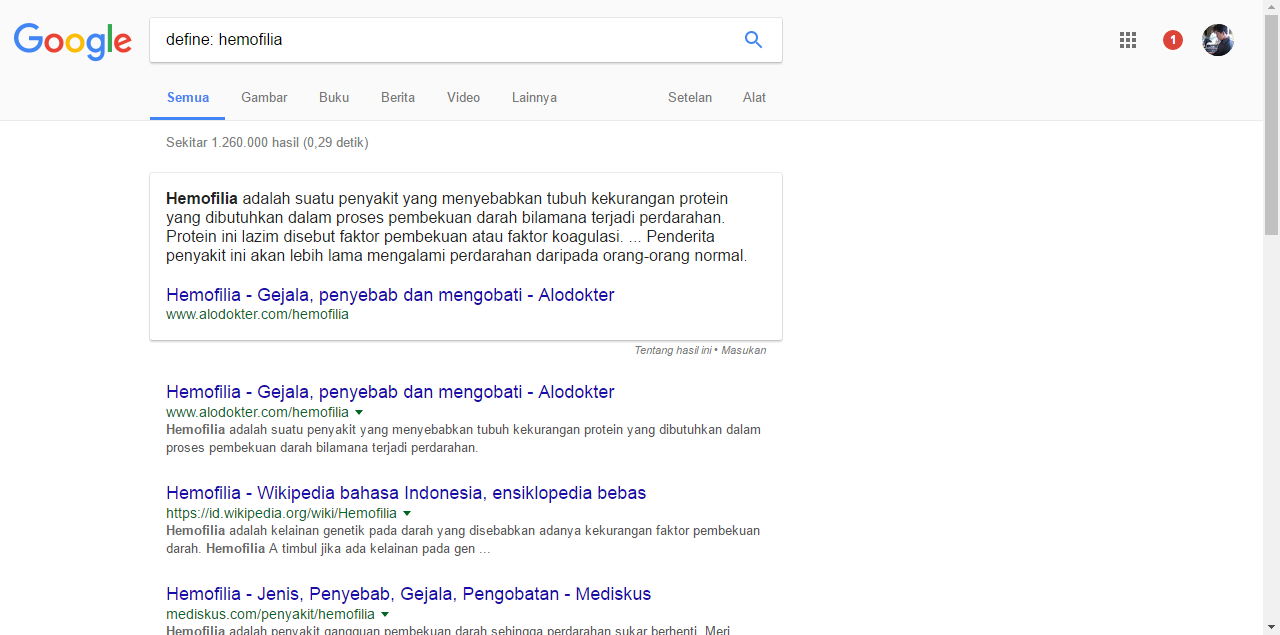This screenshot has width=1280, height=635.
Task: Expand the Lainnya search options
Action: (x=534, y=97)
